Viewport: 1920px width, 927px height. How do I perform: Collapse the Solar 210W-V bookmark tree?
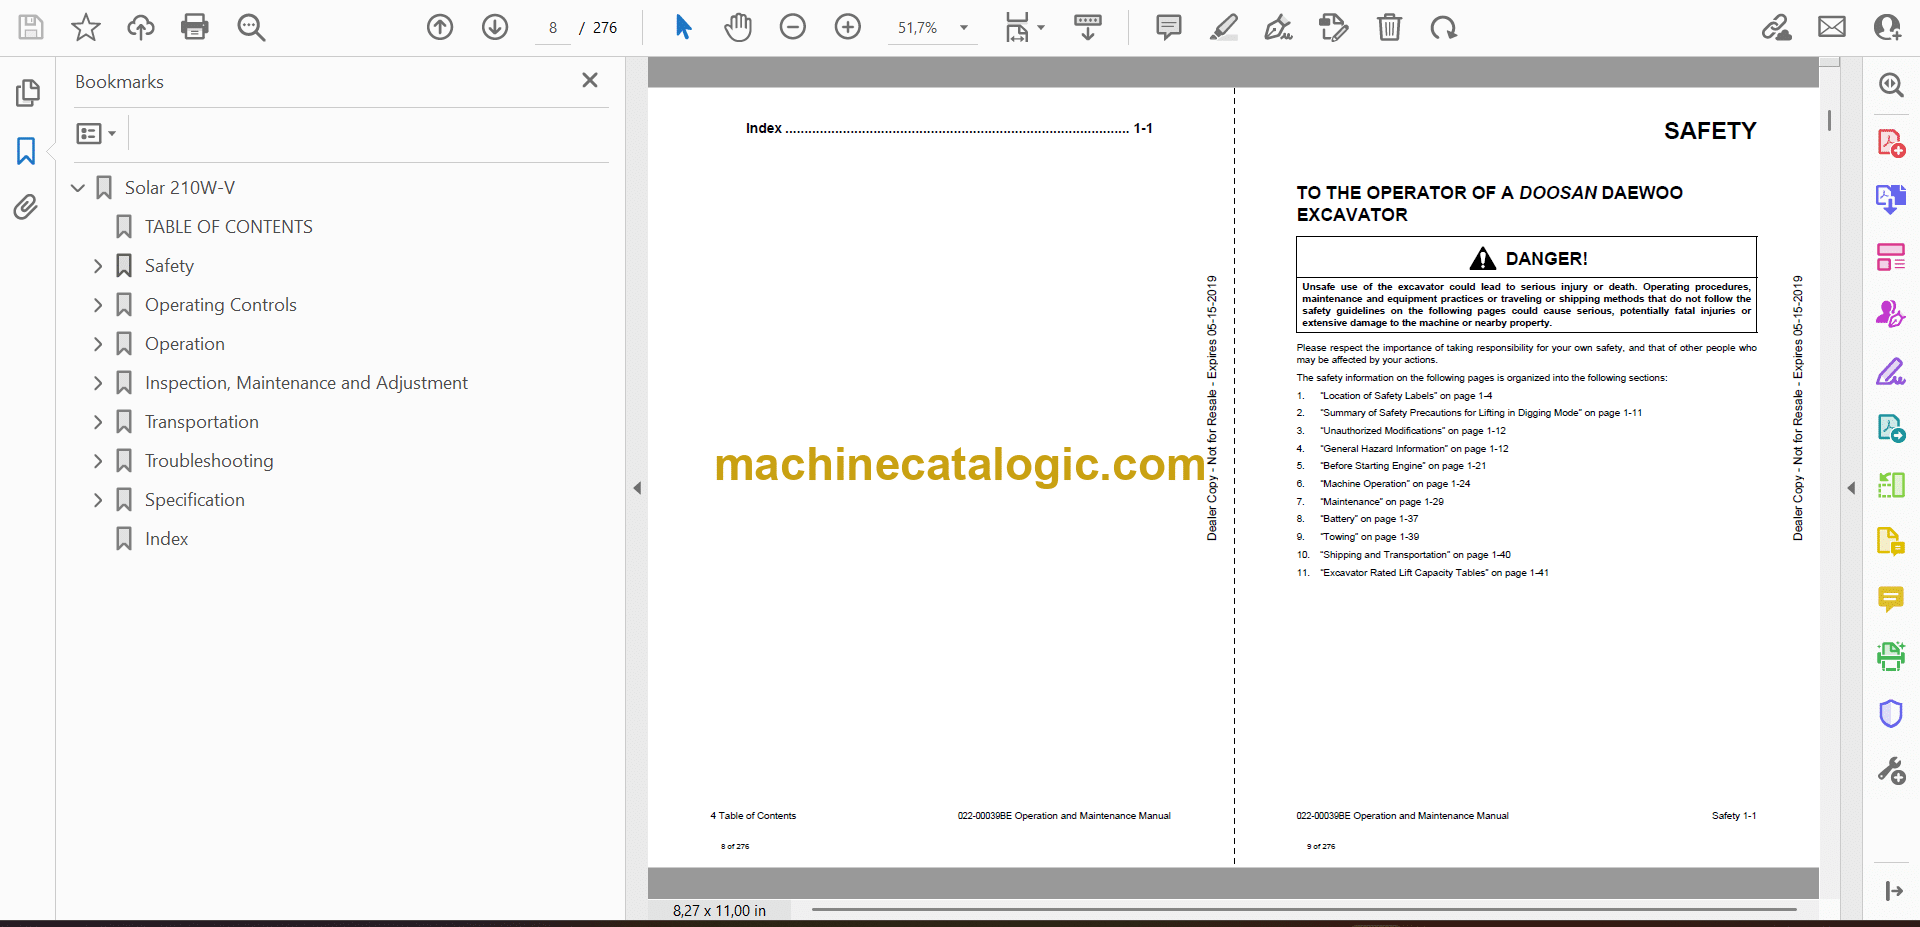coord(78,188)
